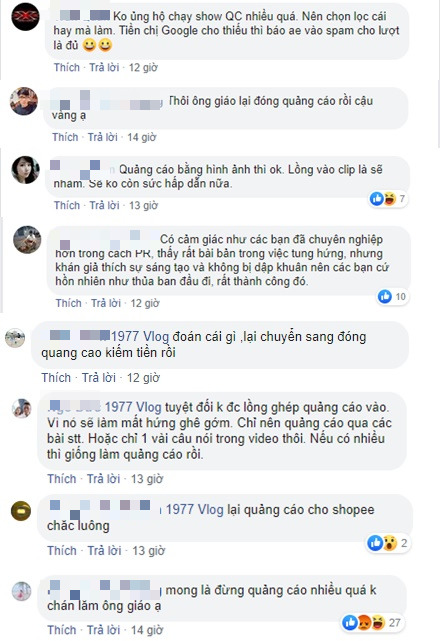Like the 'mong là đừng quảng cáo' comment
Viewport: 440px width, 641px height.
(62, 630)
